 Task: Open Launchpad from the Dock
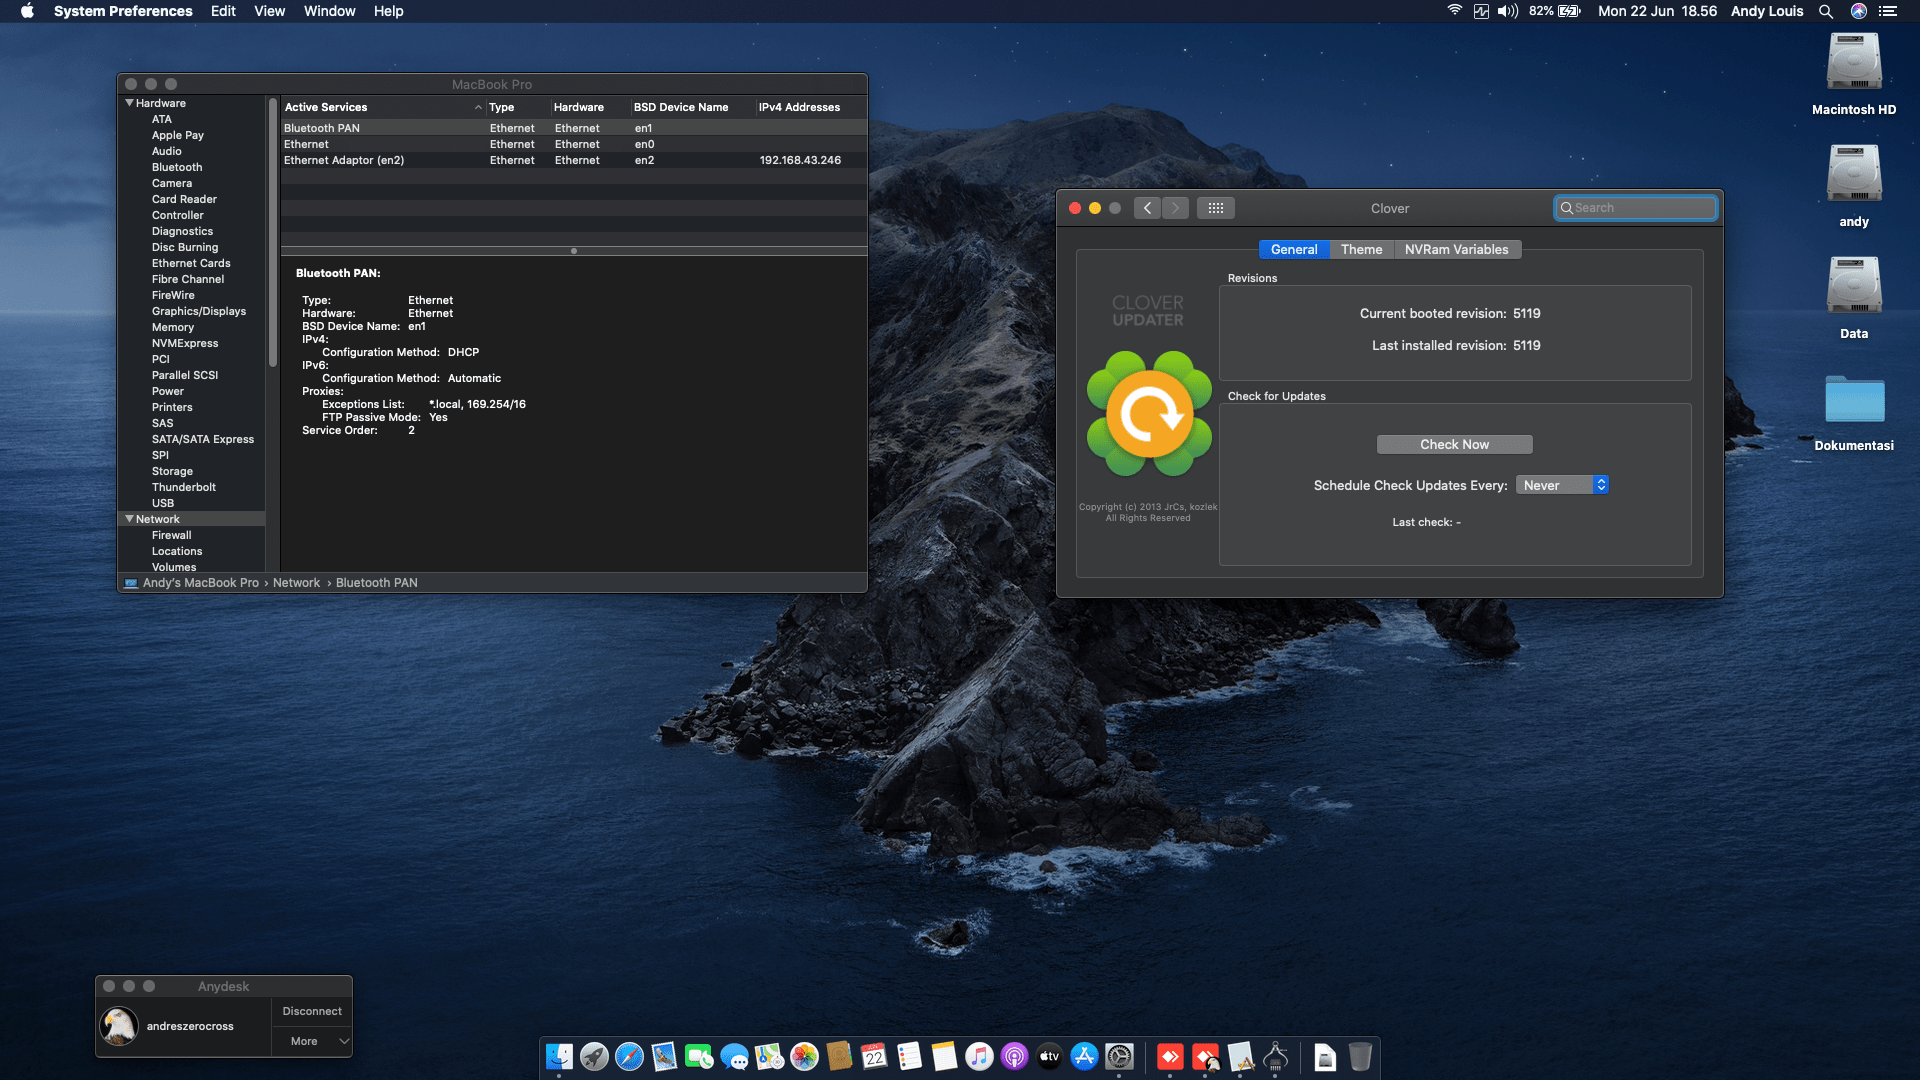tap(595, 1057)
